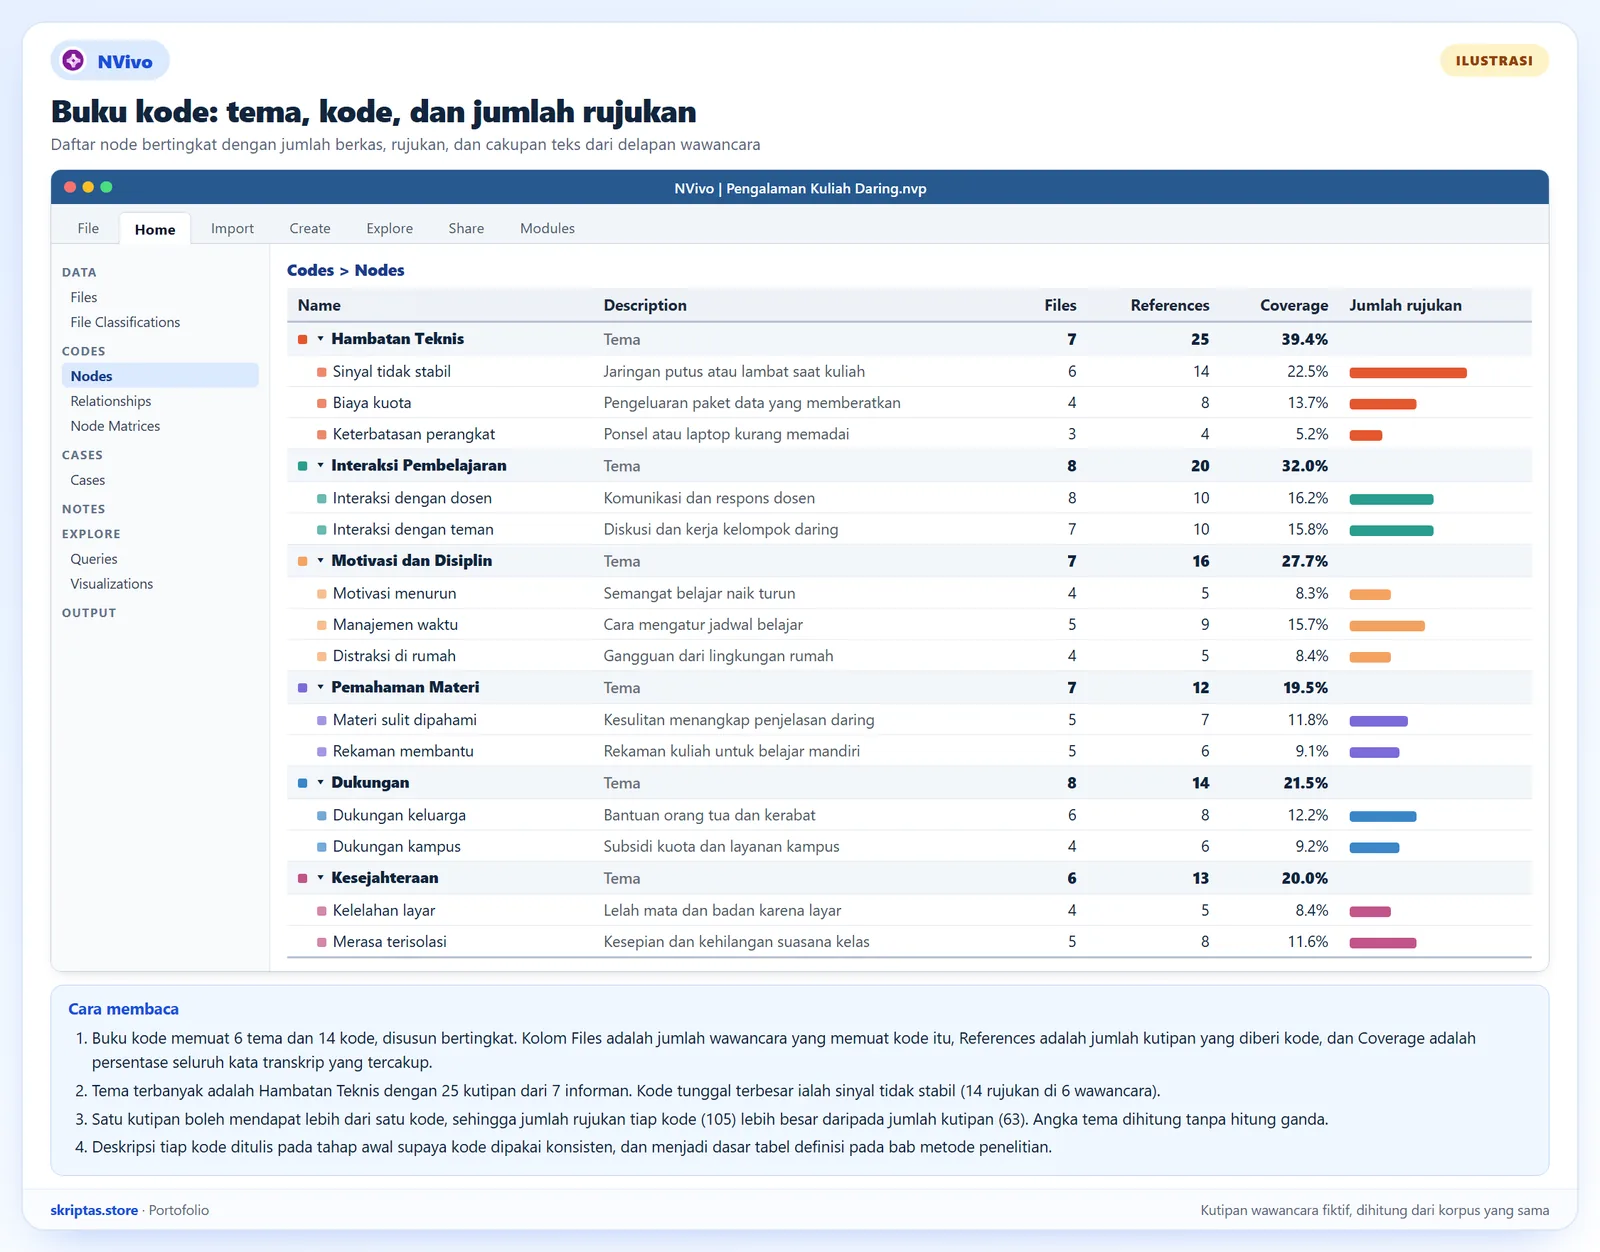Open the Share ribbon tab
This screenshot has height=1252, width=1600.
(466, 229)
